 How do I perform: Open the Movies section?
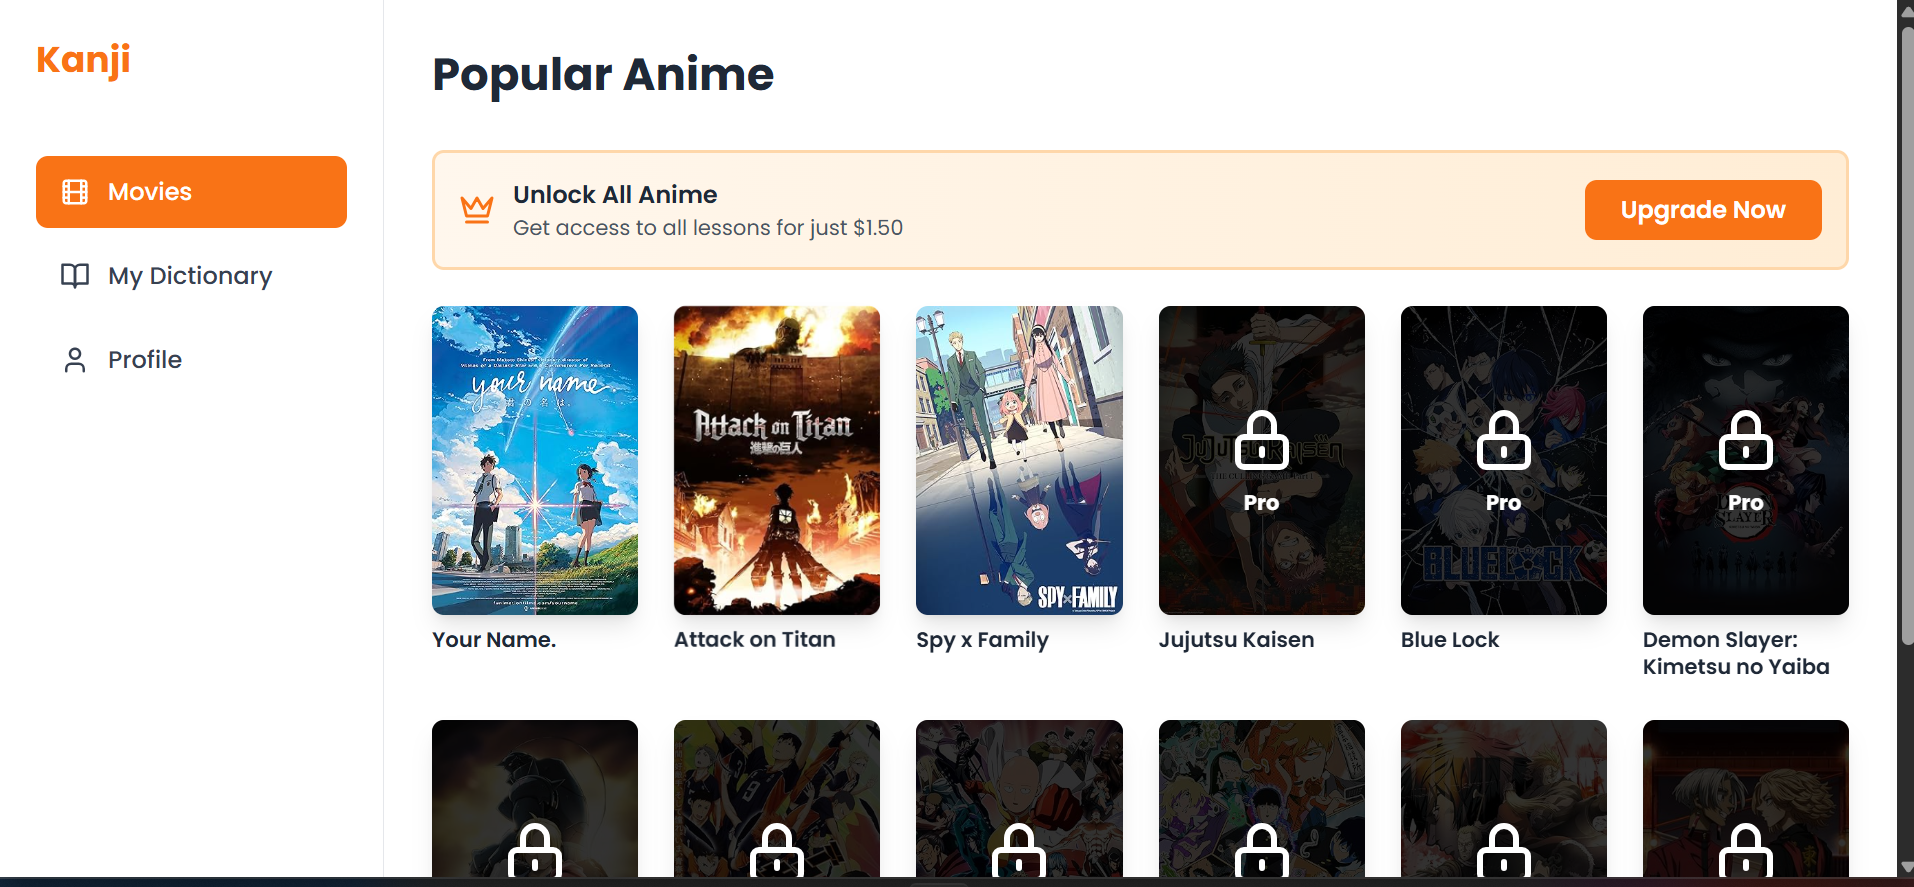[x=191, y=192]
